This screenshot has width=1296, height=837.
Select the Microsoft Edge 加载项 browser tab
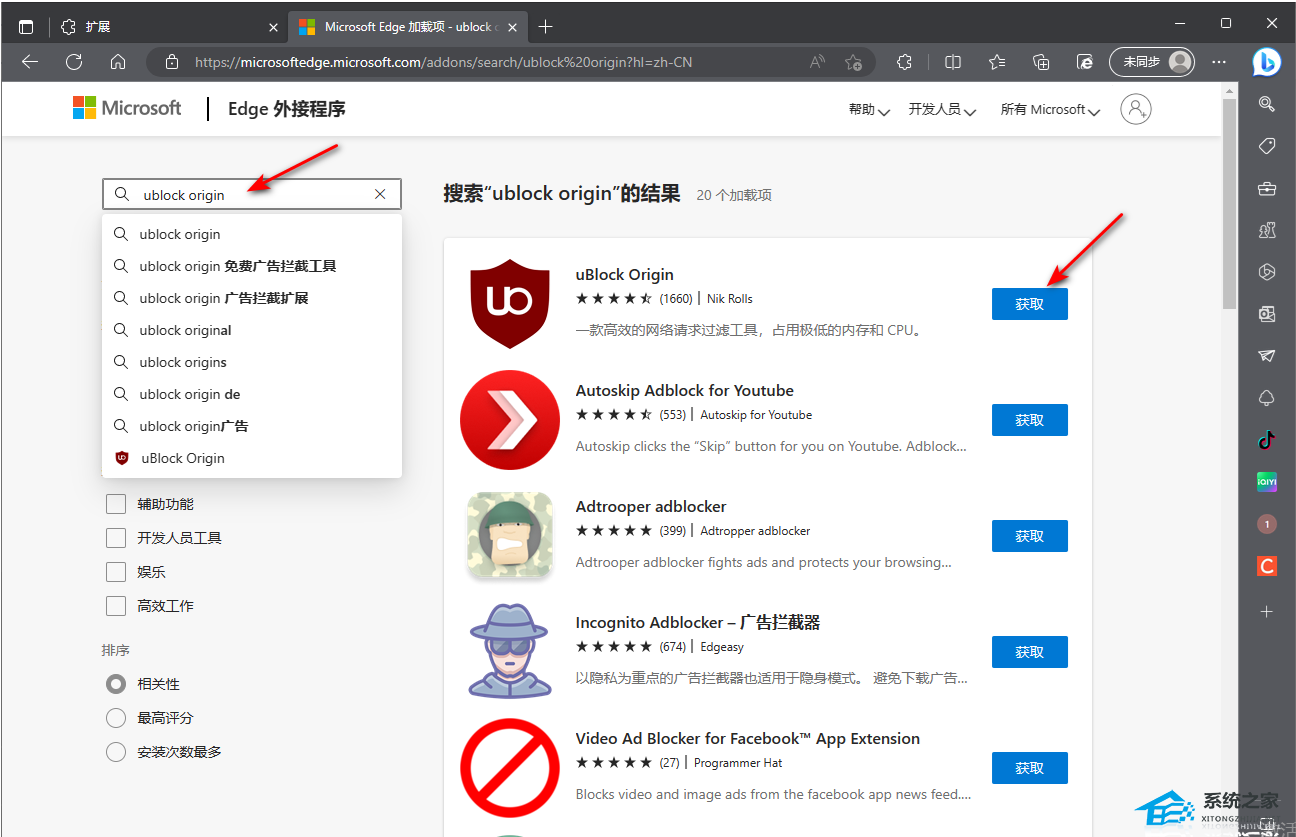pos(408,27)
